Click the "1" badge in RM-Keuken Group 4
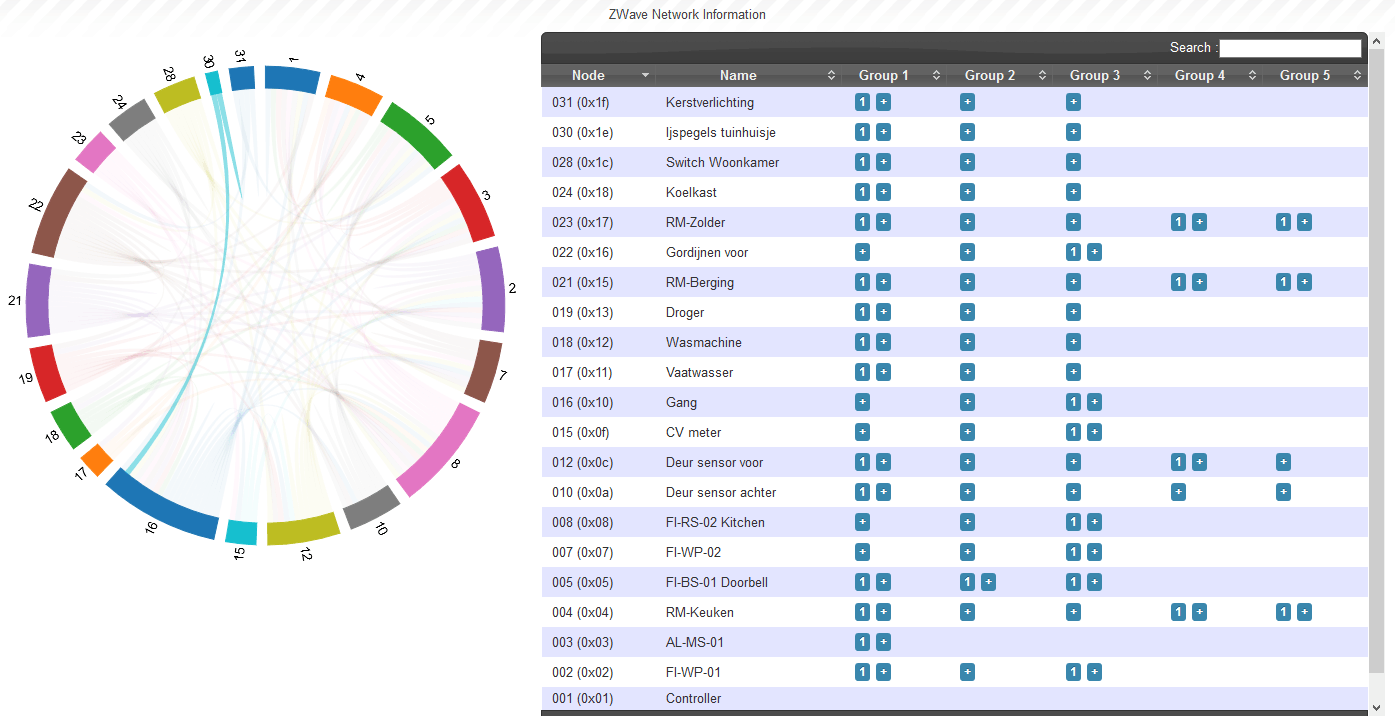 pyautogui.click(x=1178, y=612)
